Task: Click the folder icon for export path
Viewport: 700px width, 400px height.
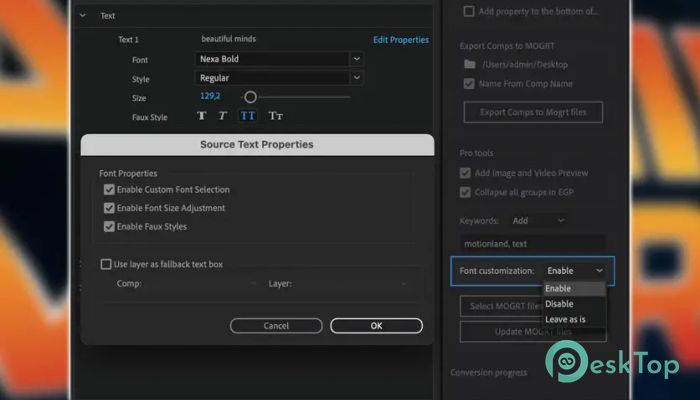Action: click(470, 64)
